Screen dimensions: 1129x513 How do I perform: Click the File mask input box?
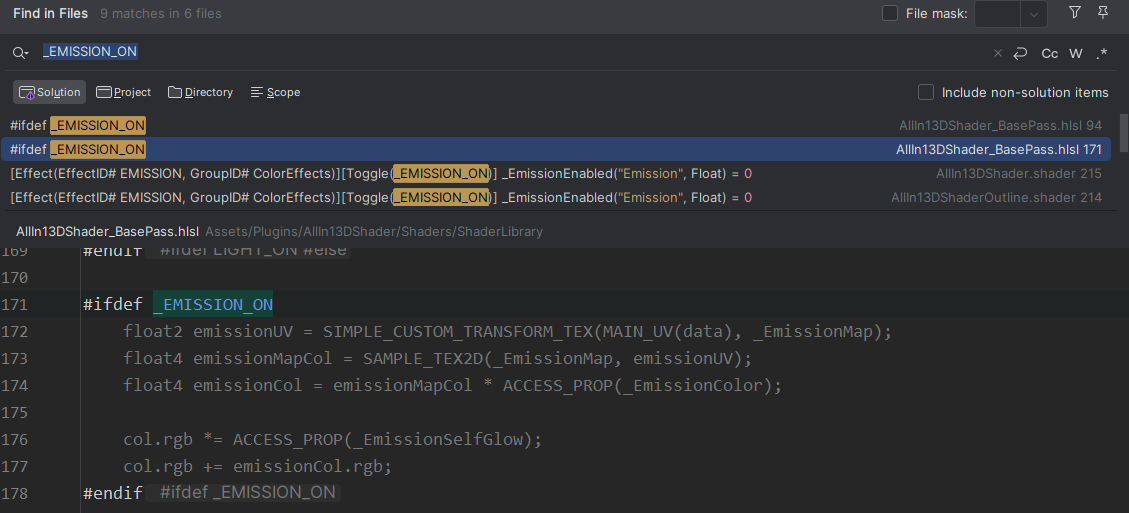point(997,14)
